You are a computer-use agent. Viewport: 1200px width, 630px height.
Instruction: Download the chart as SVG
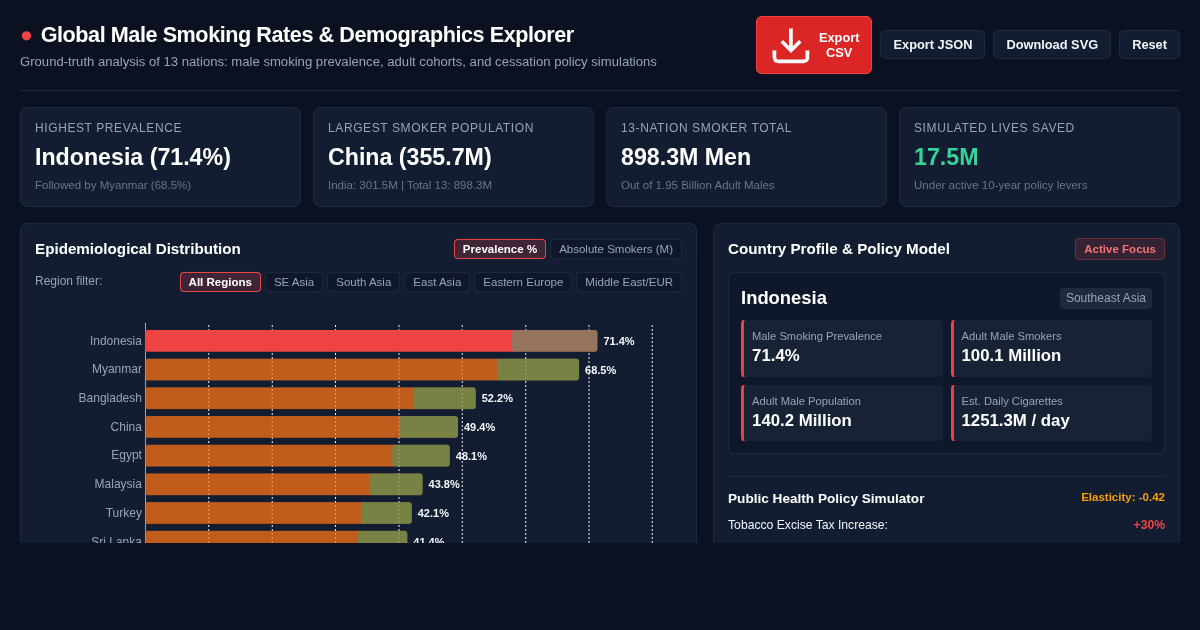click(1052, 45)
